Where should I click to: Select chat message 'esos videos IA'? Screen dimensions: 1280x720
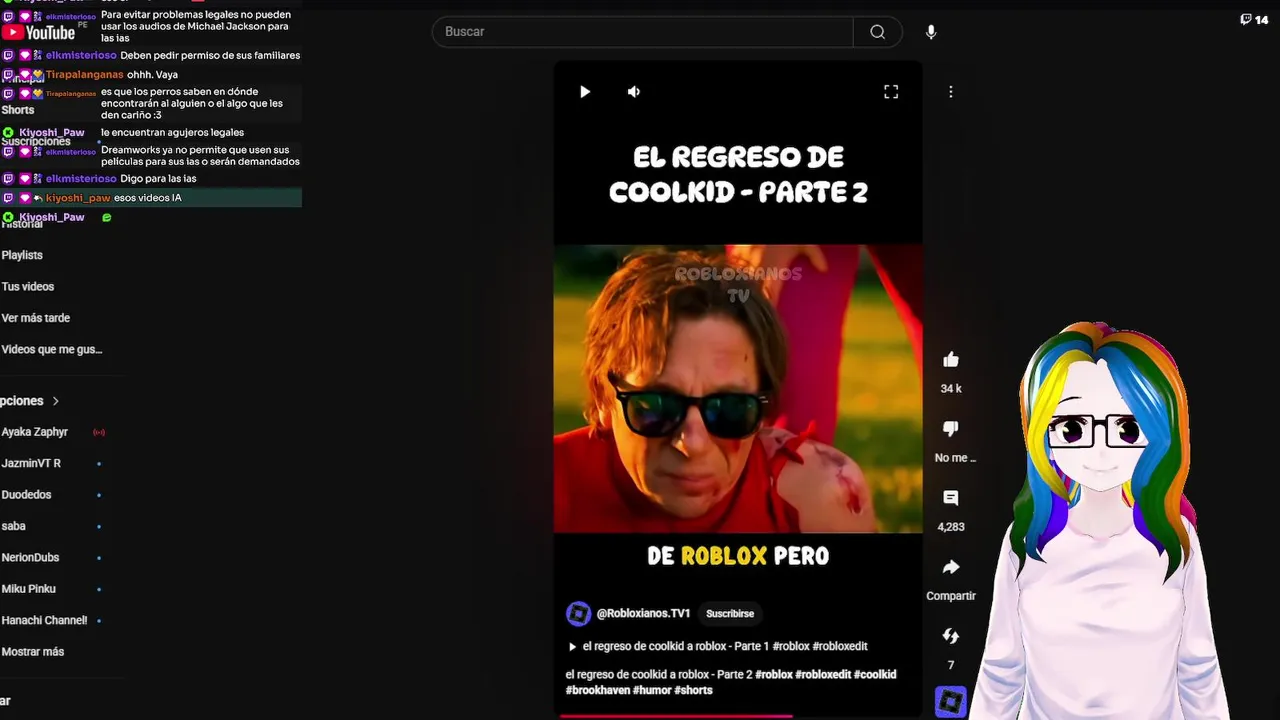[x=148, y=198]
